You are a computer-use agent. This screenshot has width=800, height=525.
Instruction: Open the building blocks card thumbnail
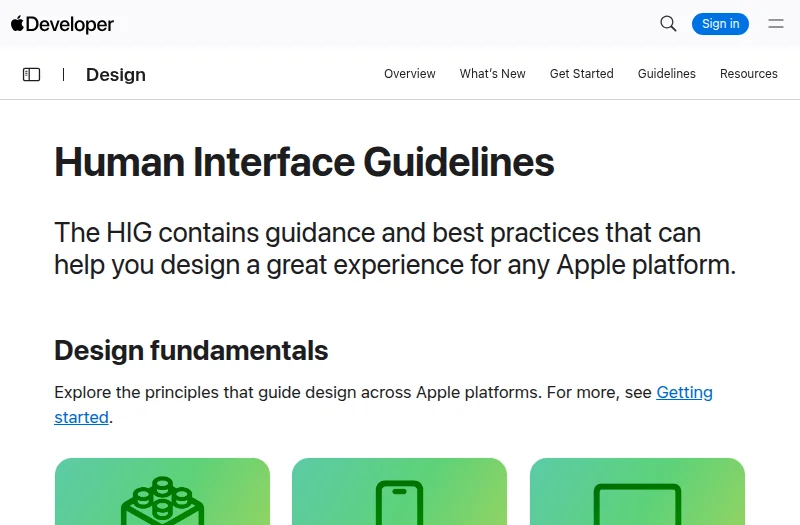pos(162,491)
